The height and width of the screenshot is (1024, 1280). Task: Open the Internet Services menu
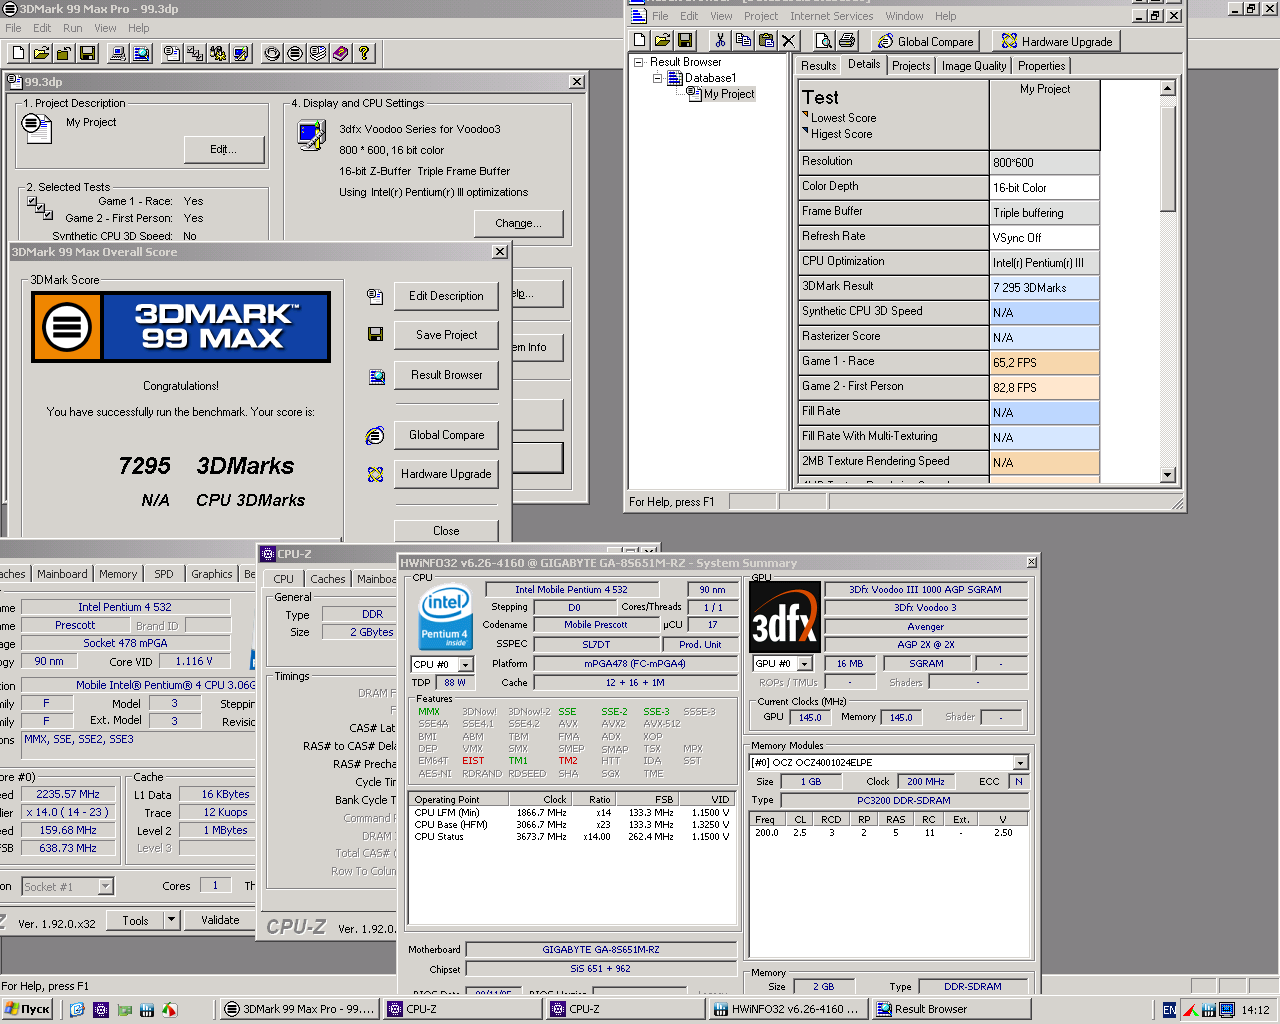(x=831, y=16)
